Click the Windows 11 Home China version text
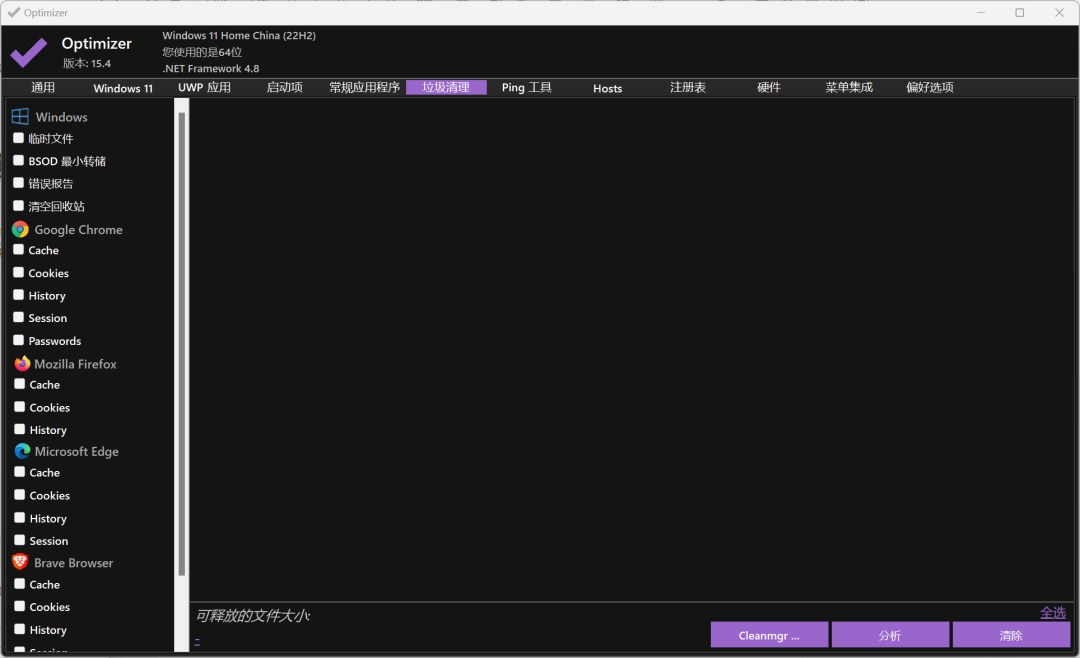Screen dimensions: 1080x658 [x=239, y=36]
